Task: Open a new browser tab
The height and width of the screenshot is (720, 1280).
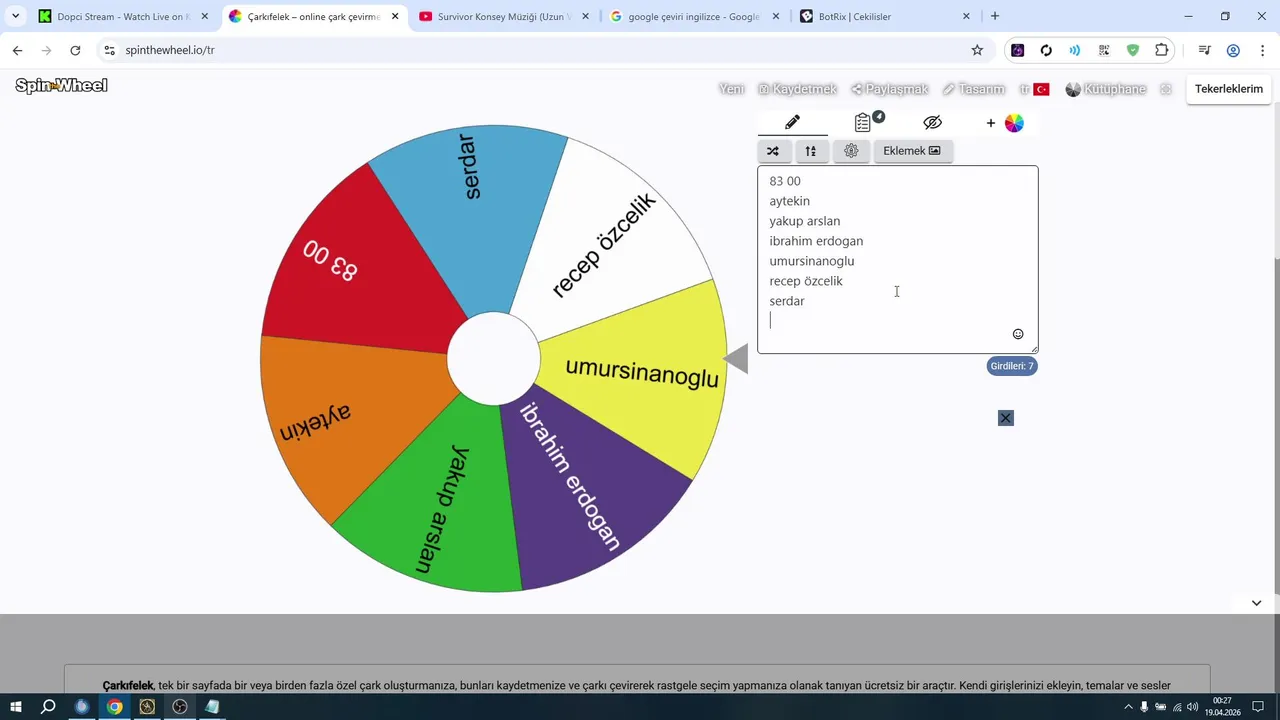Action: [x=995, y=17]
